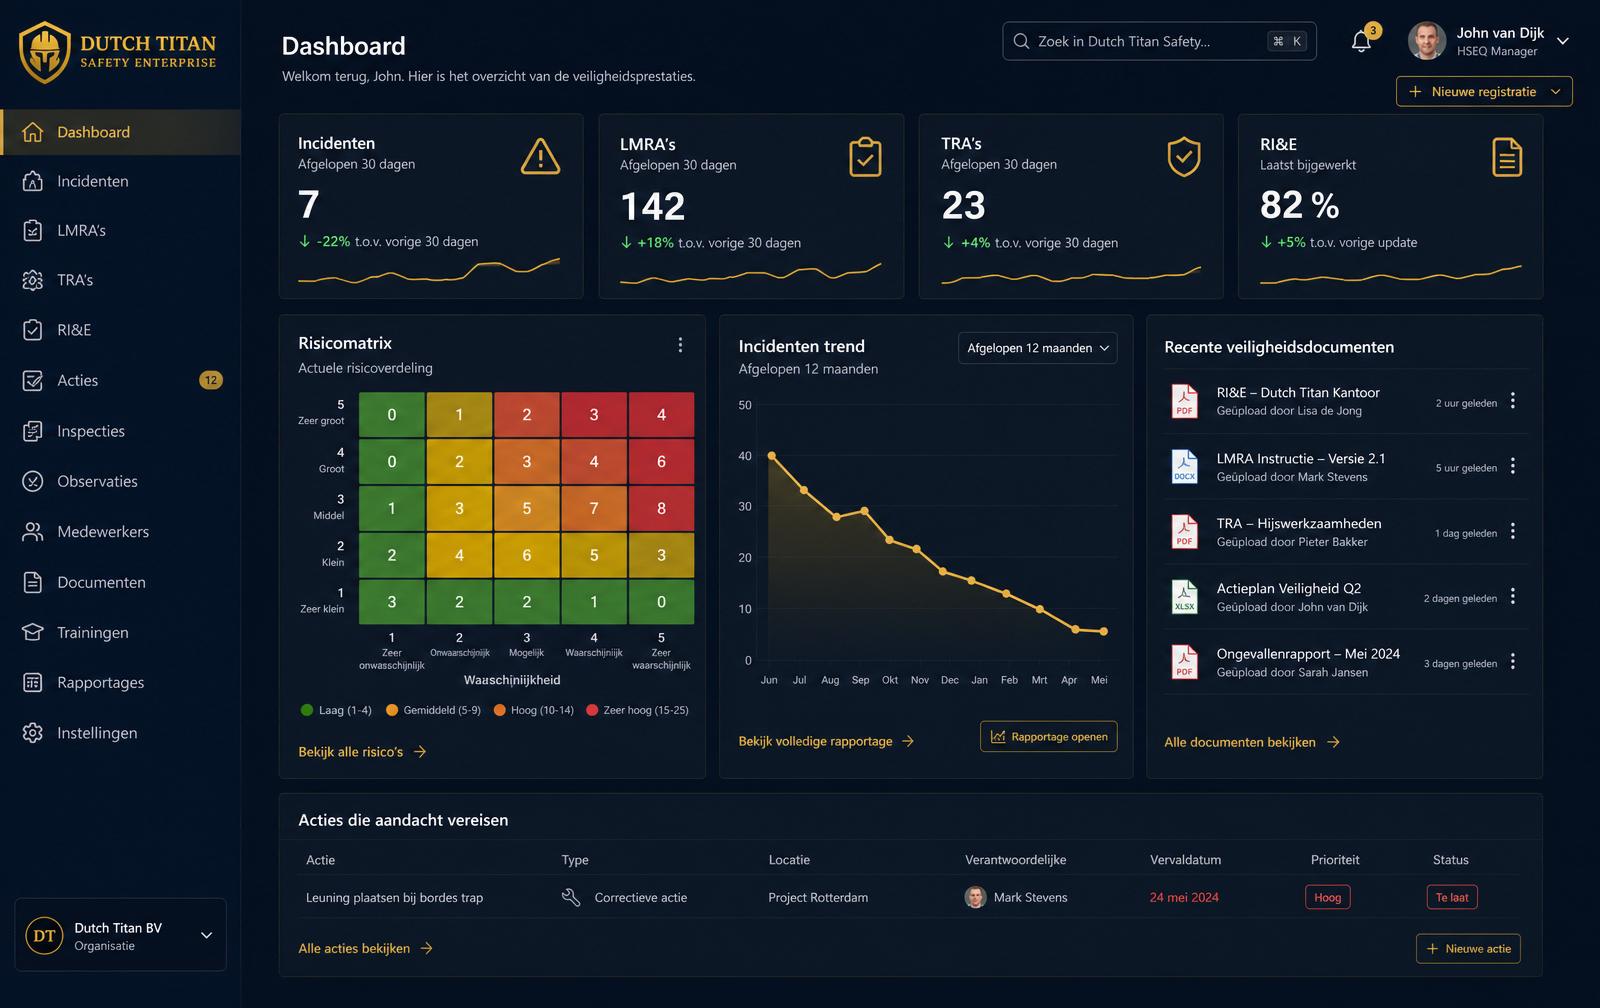Click the risk matrix cell showing 8
Screen dimensions: 1600x1008
[x=661, y=508]
